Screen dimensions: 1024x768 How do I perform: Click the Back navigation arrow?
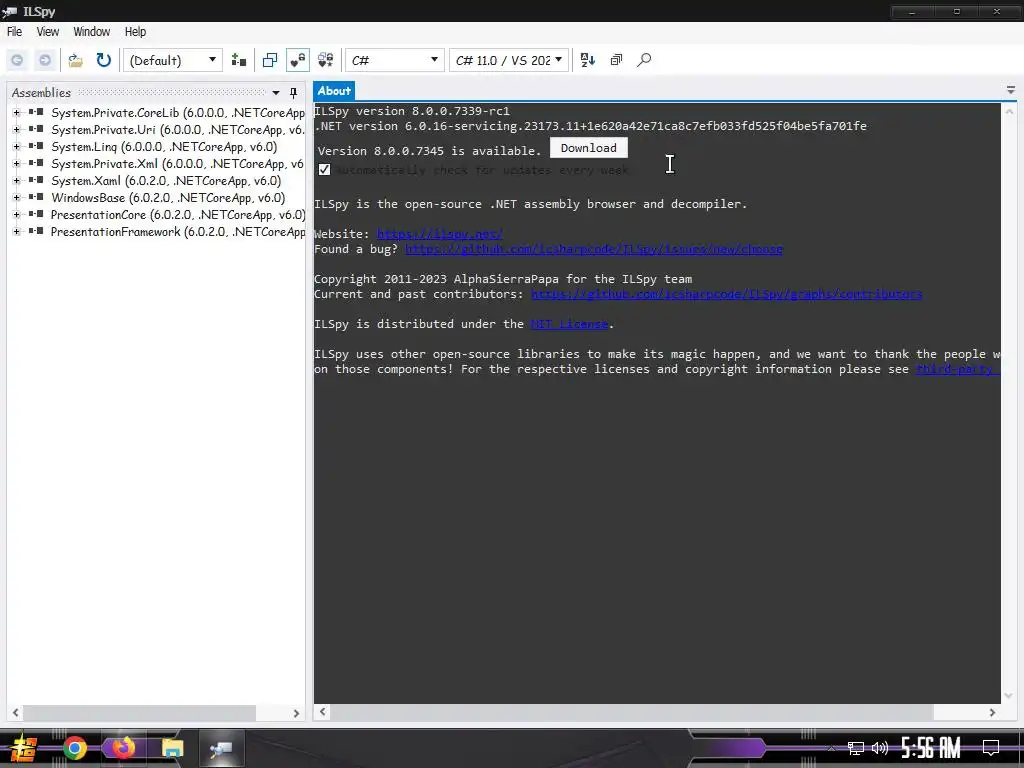coord(18,60)
